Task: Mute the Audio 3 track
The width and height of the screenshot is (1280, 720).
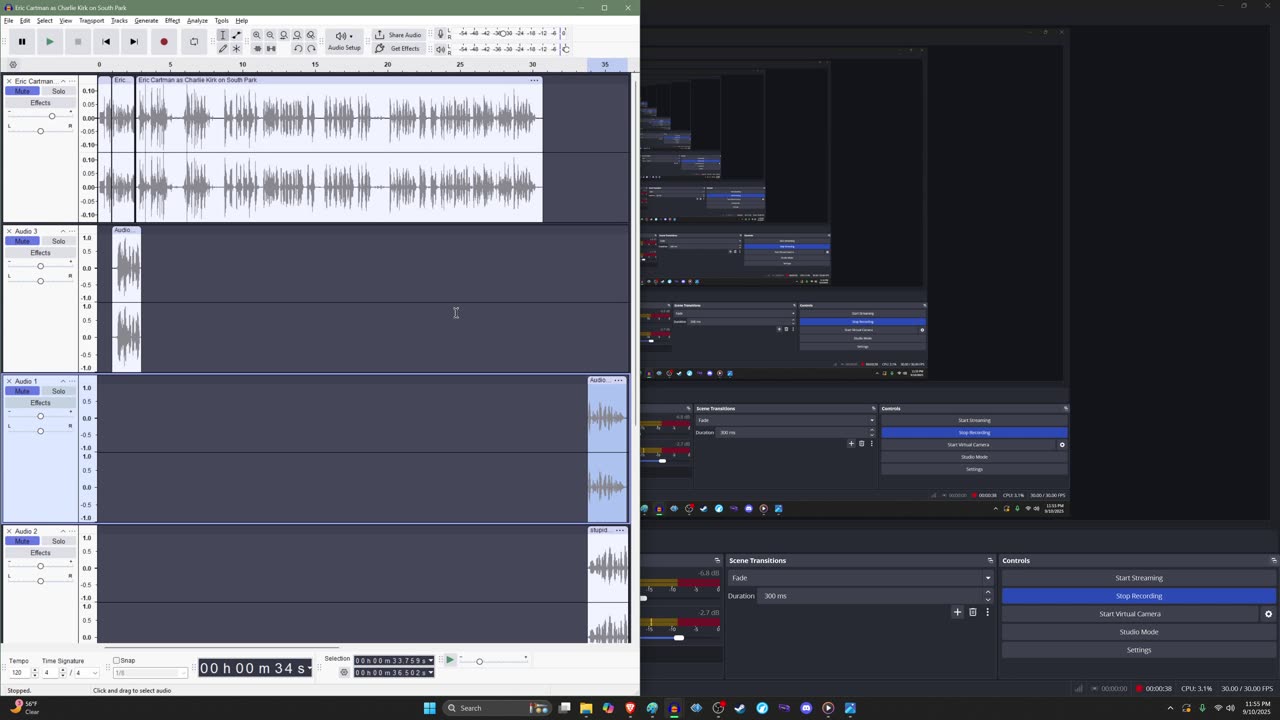Action: coord(22,241)
